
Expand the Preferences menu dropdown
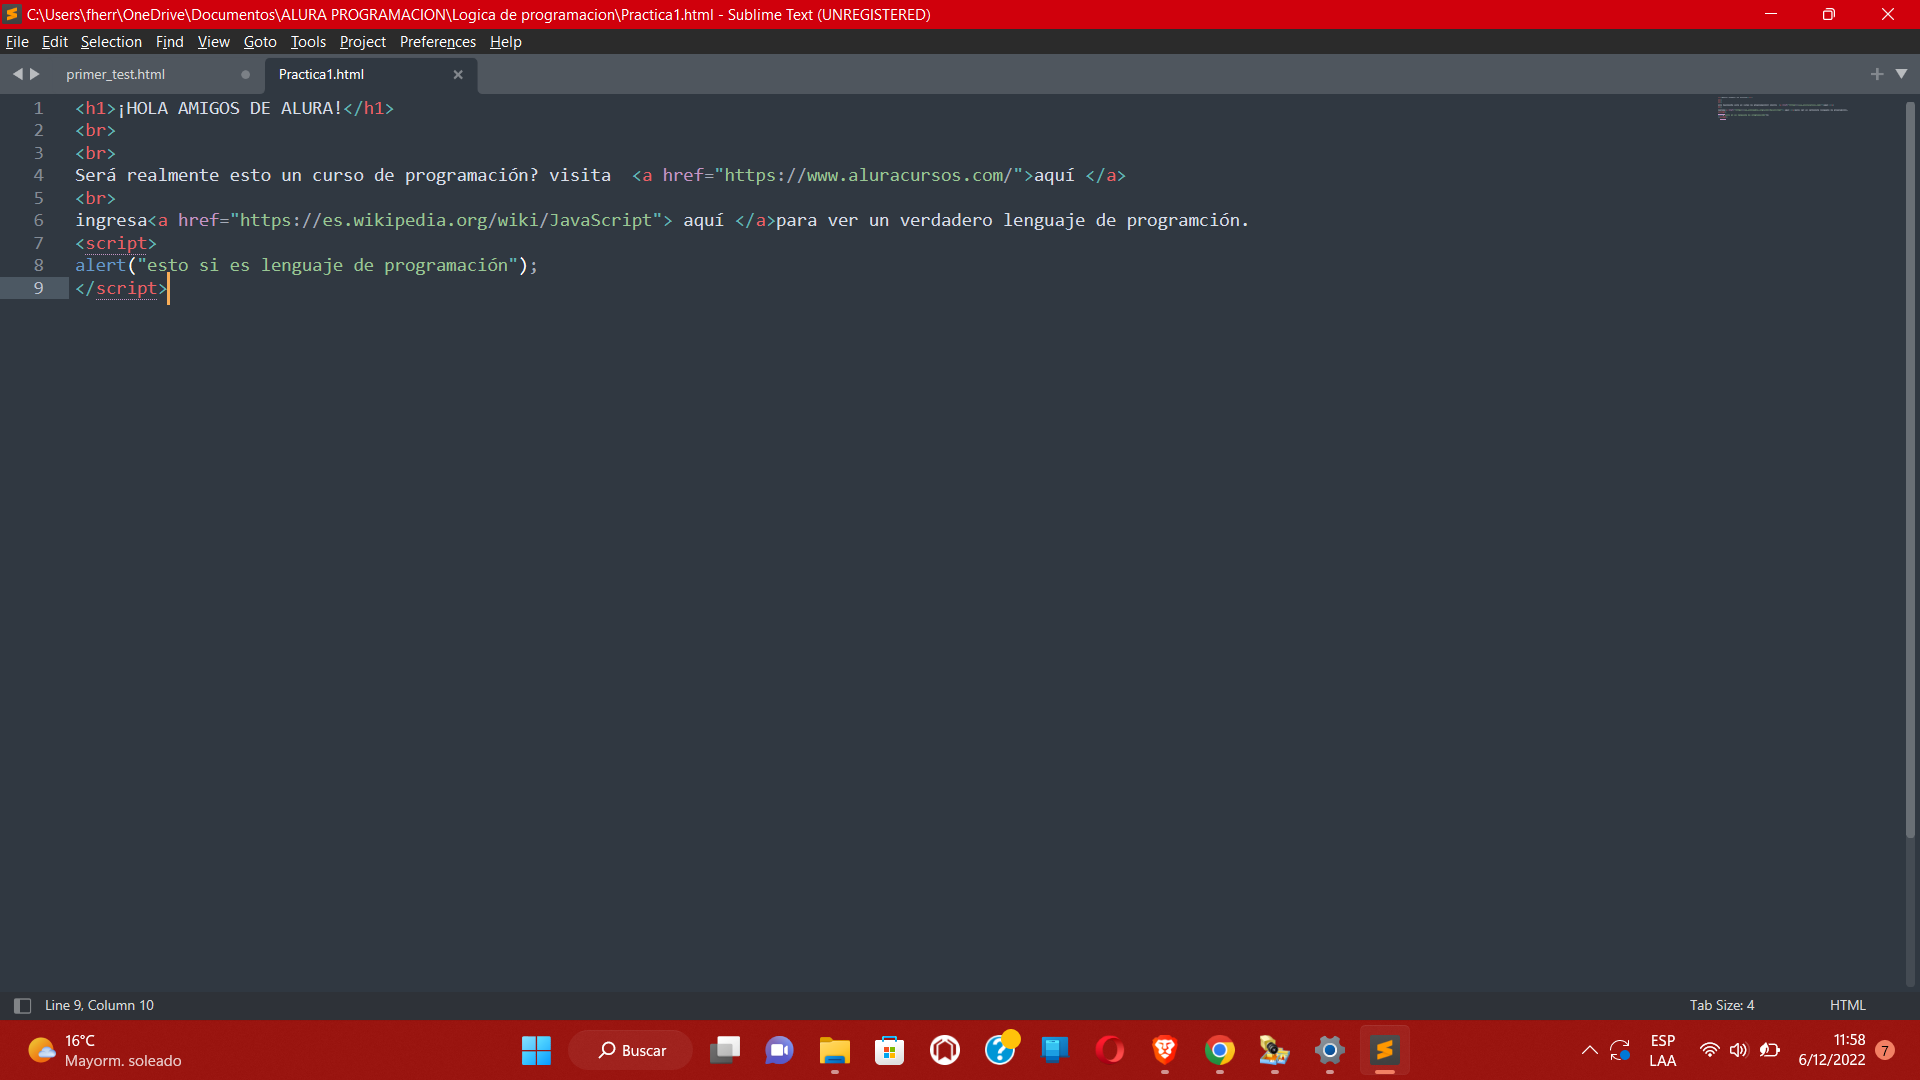[436, 41]
